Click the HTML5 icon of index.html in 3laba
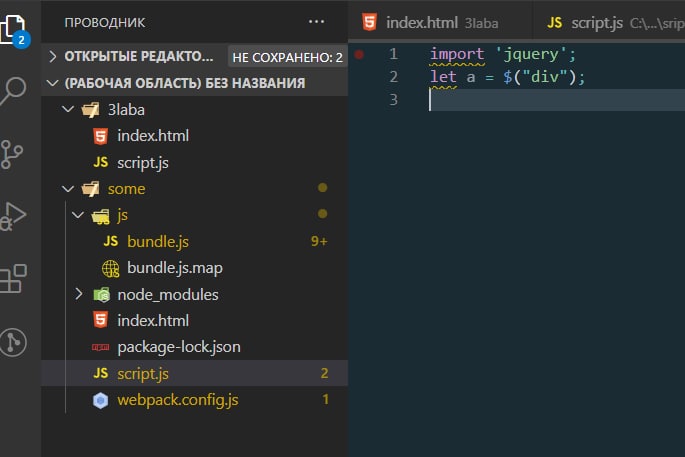Screen dimensions: 685x457 [100, 136]
